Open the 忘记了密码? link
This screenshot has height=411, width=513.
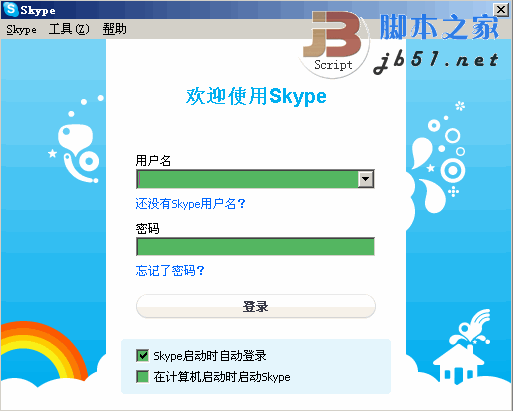point(170,271)
